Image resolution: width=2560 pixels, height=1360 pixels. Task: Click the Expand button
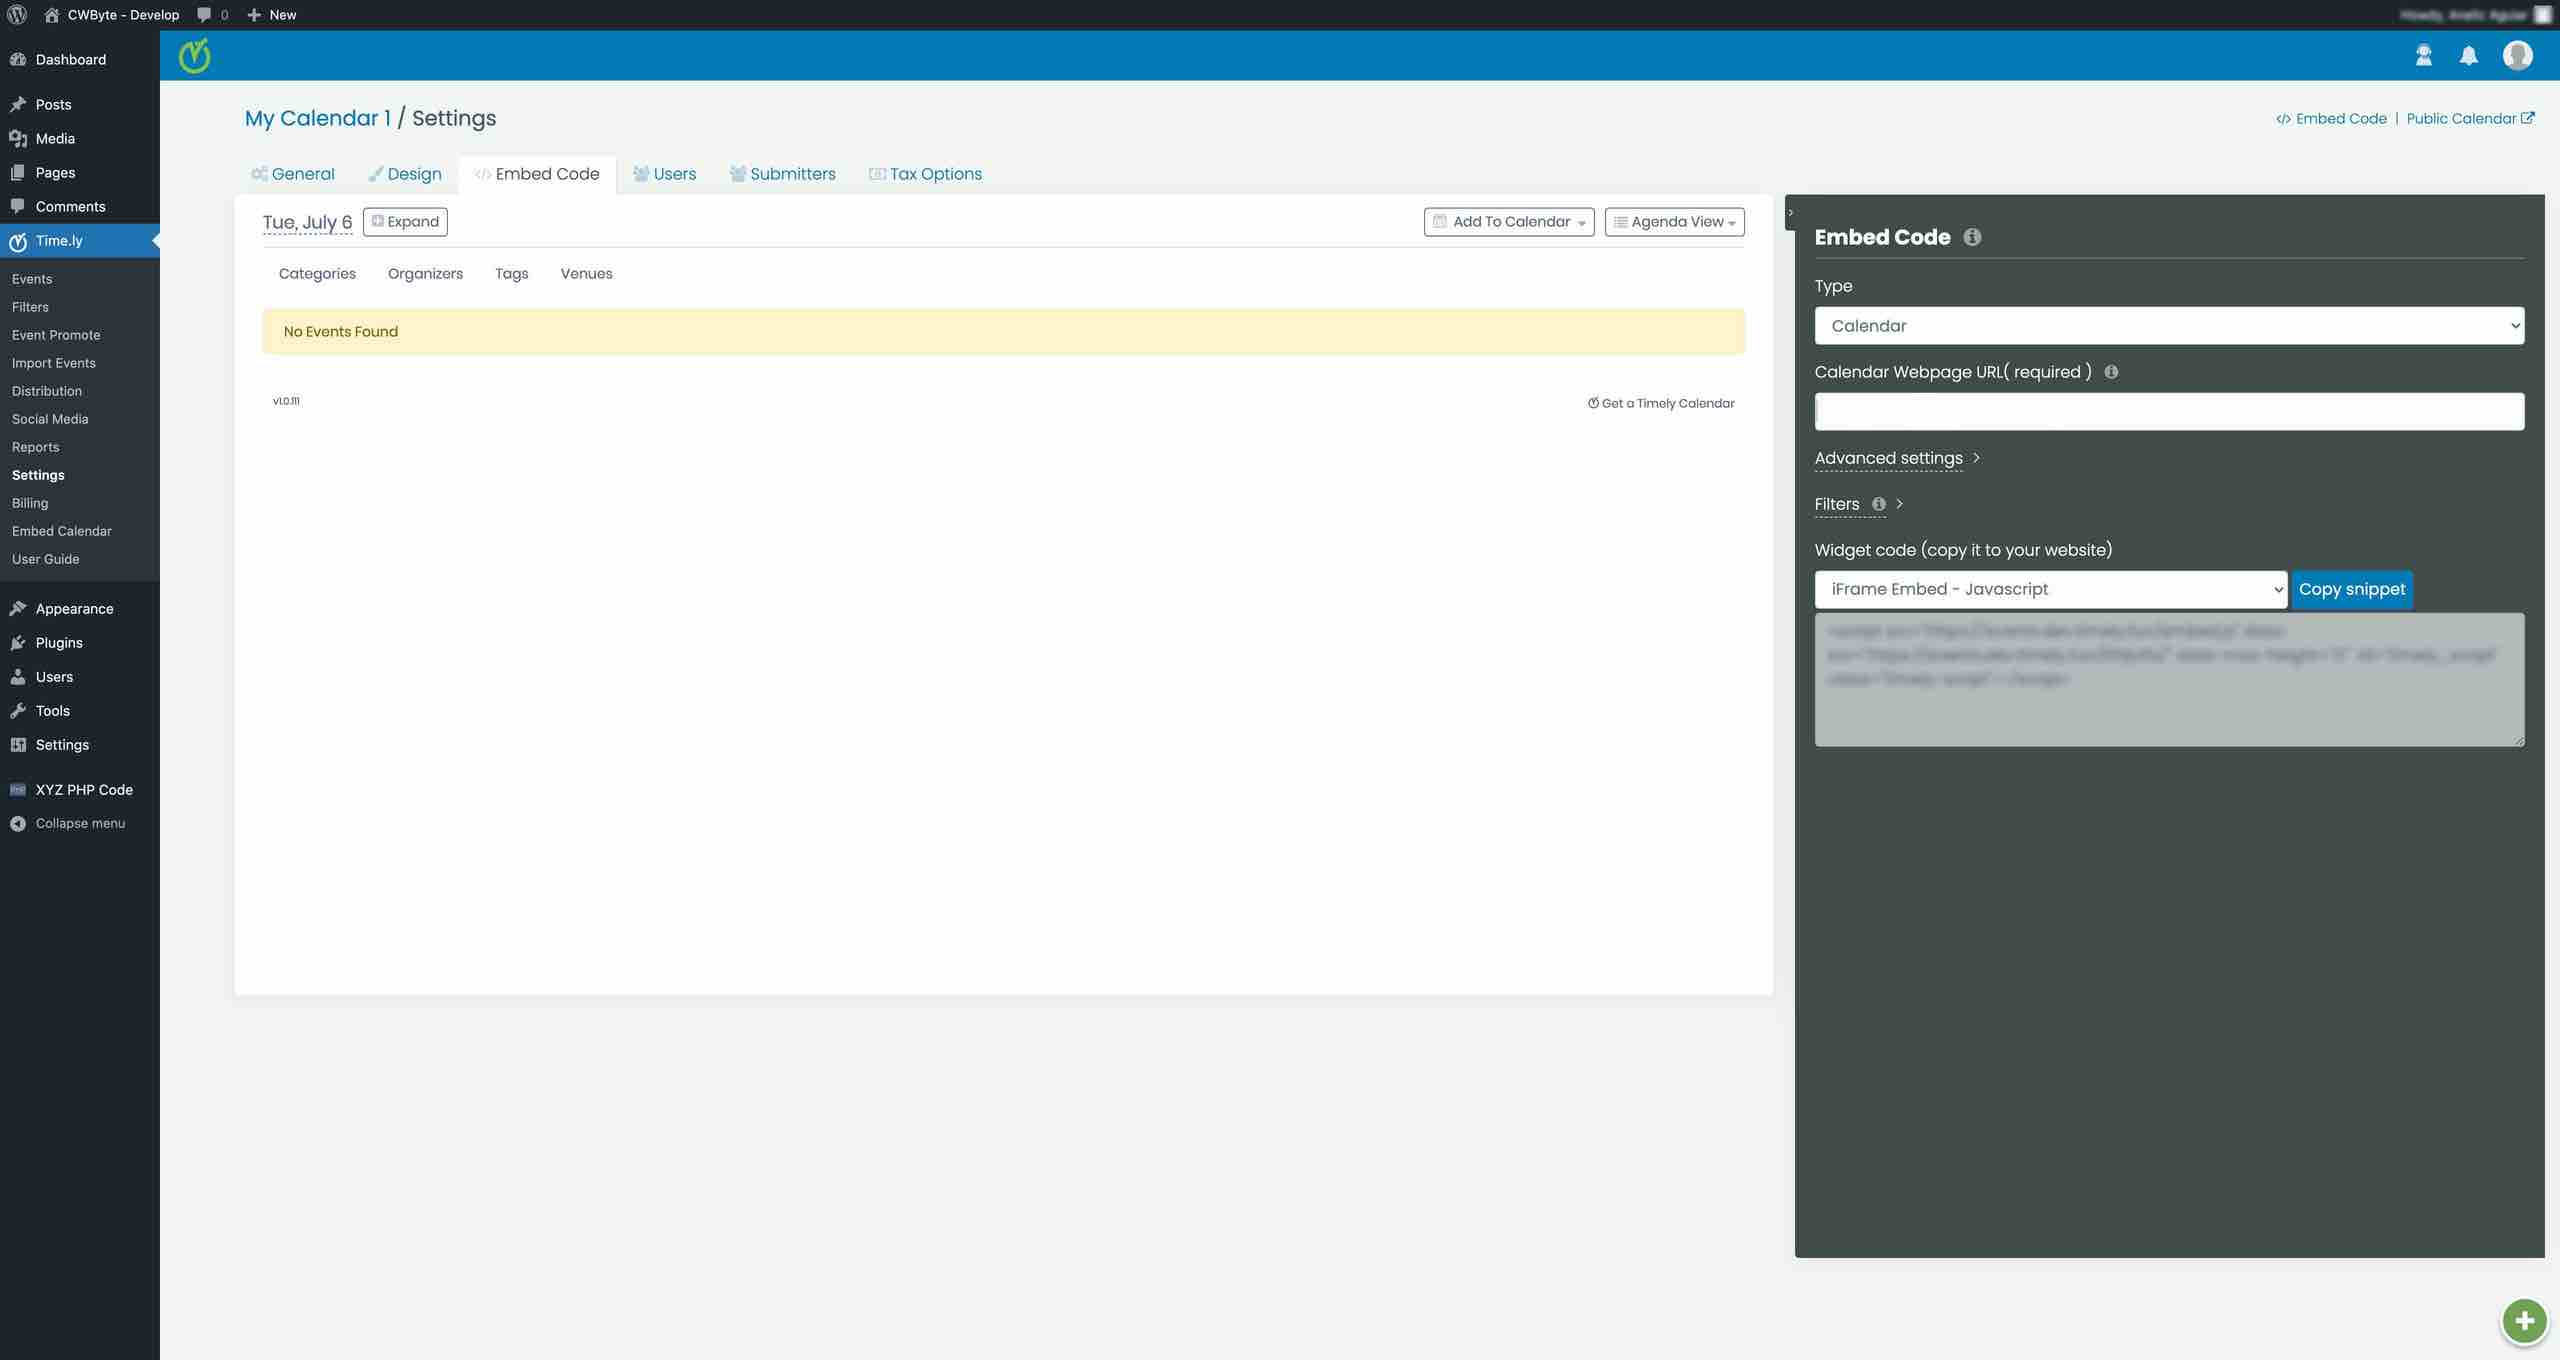coord(405,222)
